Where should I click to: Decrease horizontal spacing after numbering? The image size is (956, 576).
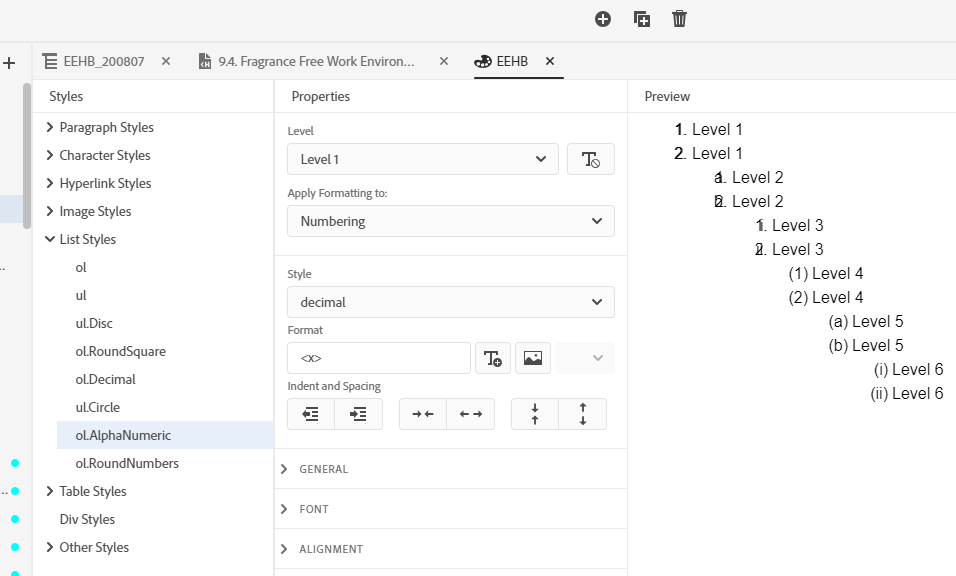pyautogui.click(x=422, y=414)
